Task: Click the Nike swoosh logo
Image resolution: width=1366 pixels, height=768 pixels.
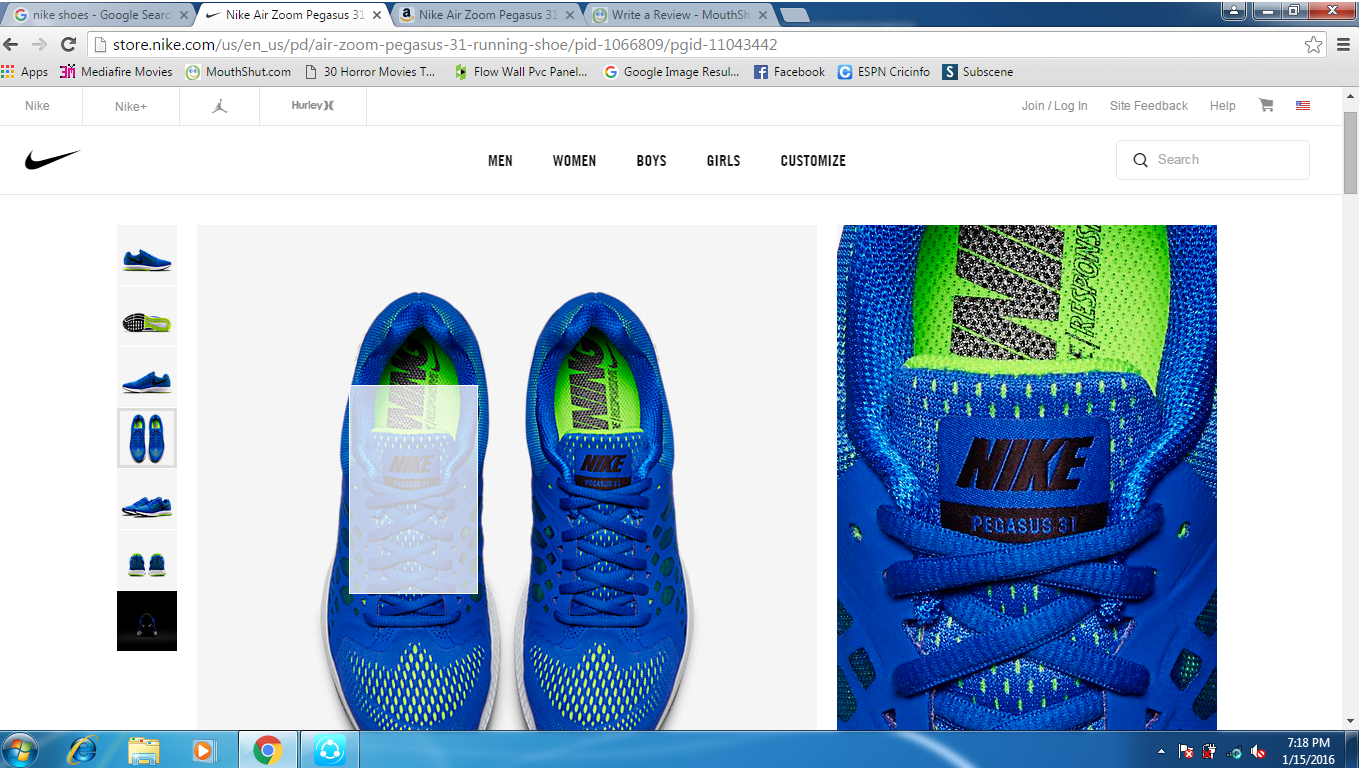Action: click(x=52, y=160)
